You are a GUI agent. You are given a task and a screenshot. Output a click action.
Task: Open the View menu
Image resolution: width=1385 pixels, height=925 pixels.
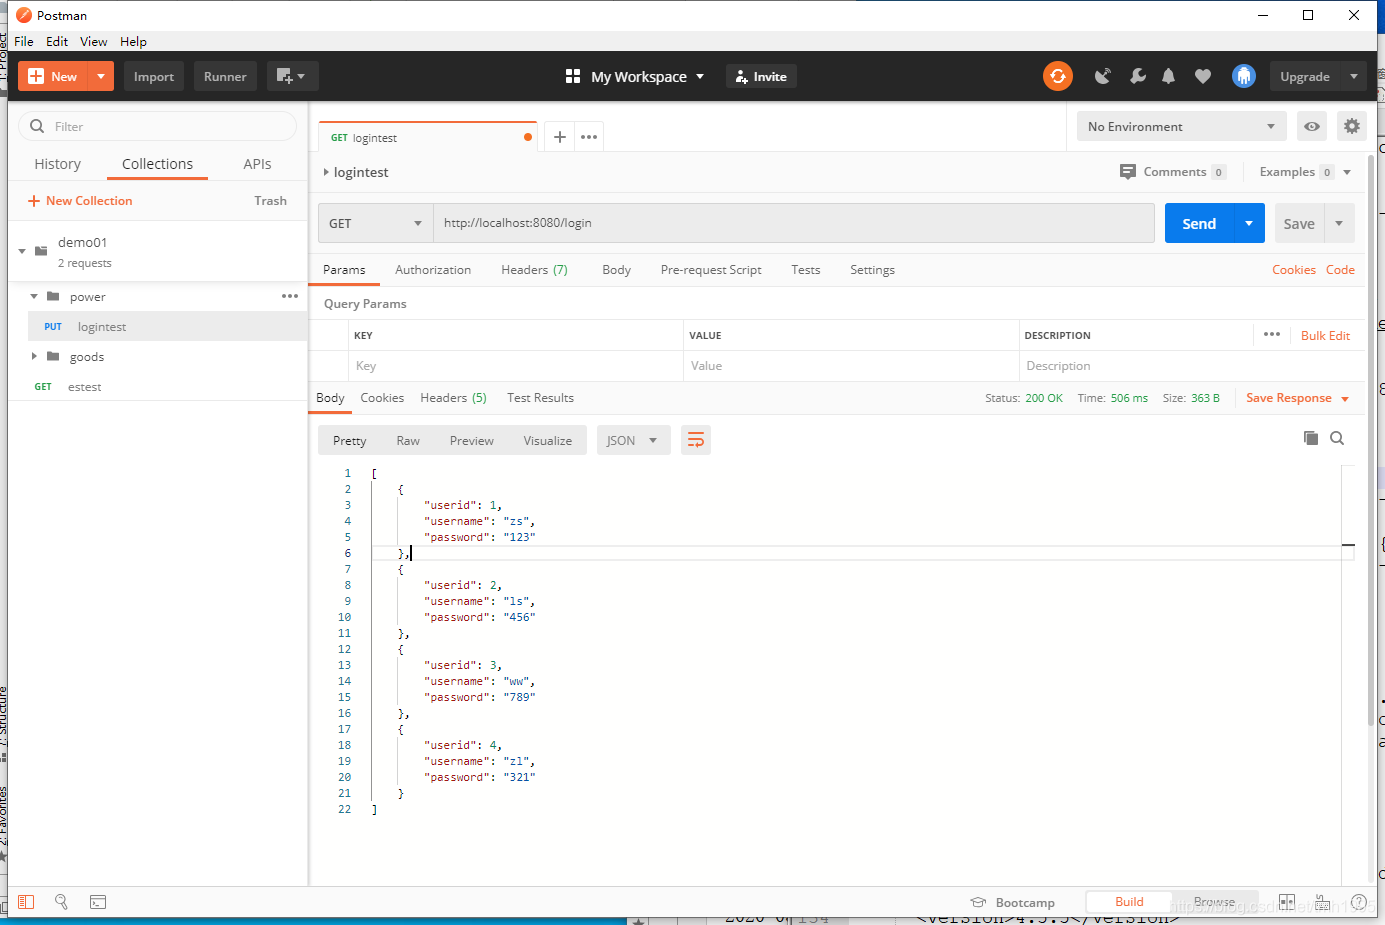click(94, 41)
